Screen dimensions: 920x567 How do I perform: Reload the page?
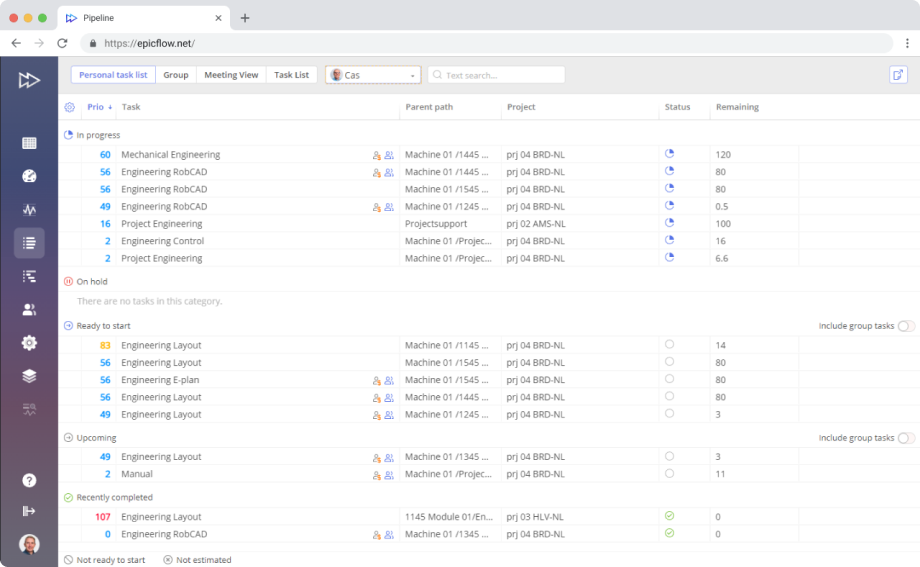tap(62, 43)
